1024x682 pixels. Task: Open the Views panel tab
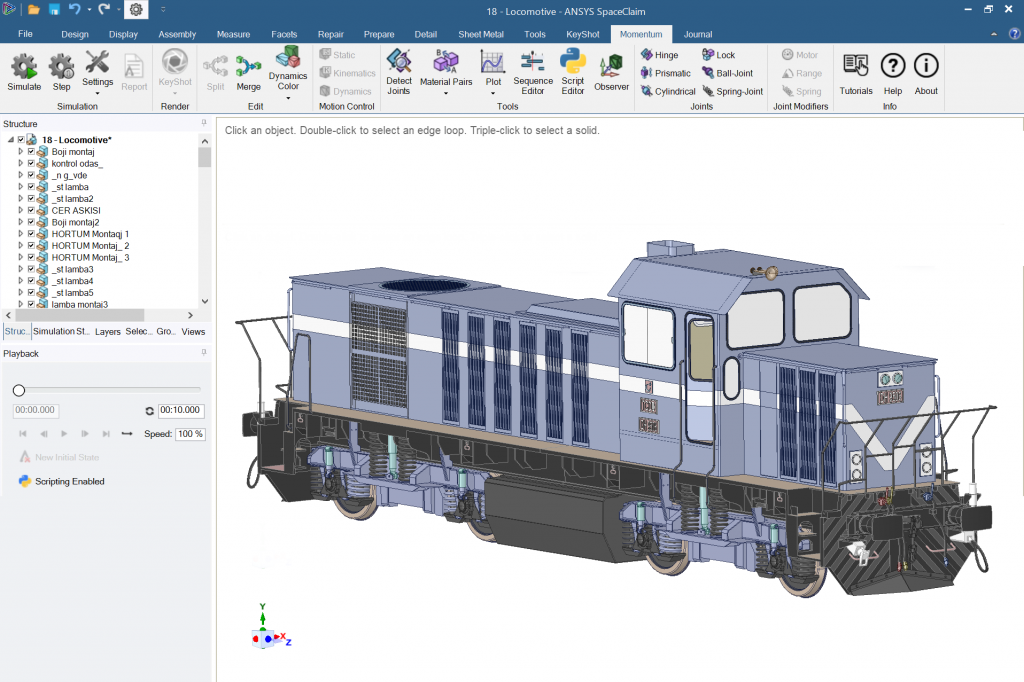193,332
